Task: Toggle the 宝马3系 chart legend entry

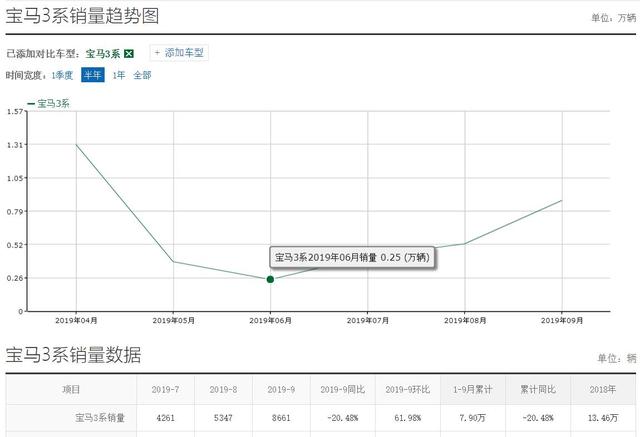Action: click(48, 104)
